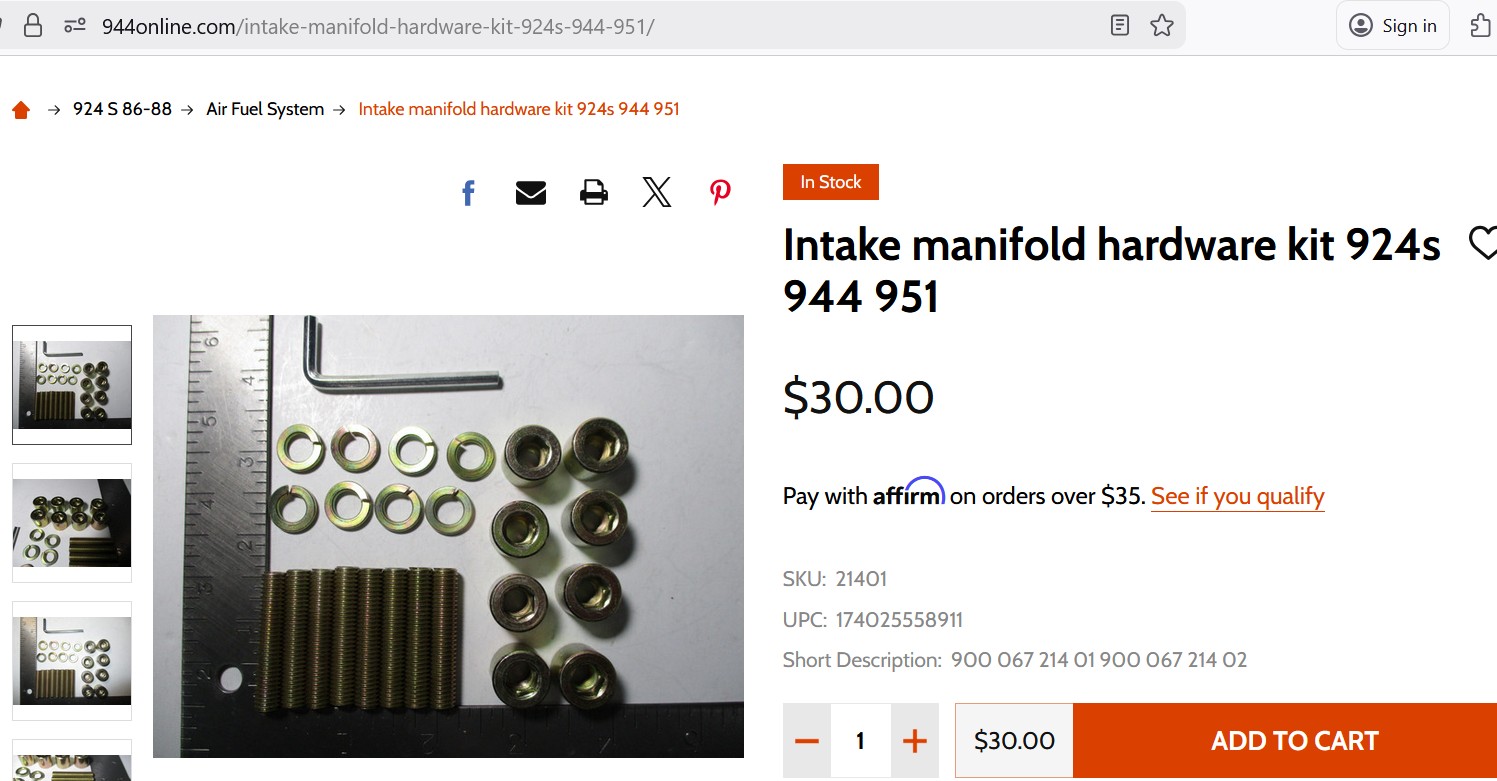The image size is (1497, 781).
Task: Open See if you qualify link
Action: click(x=1237, y=496)
